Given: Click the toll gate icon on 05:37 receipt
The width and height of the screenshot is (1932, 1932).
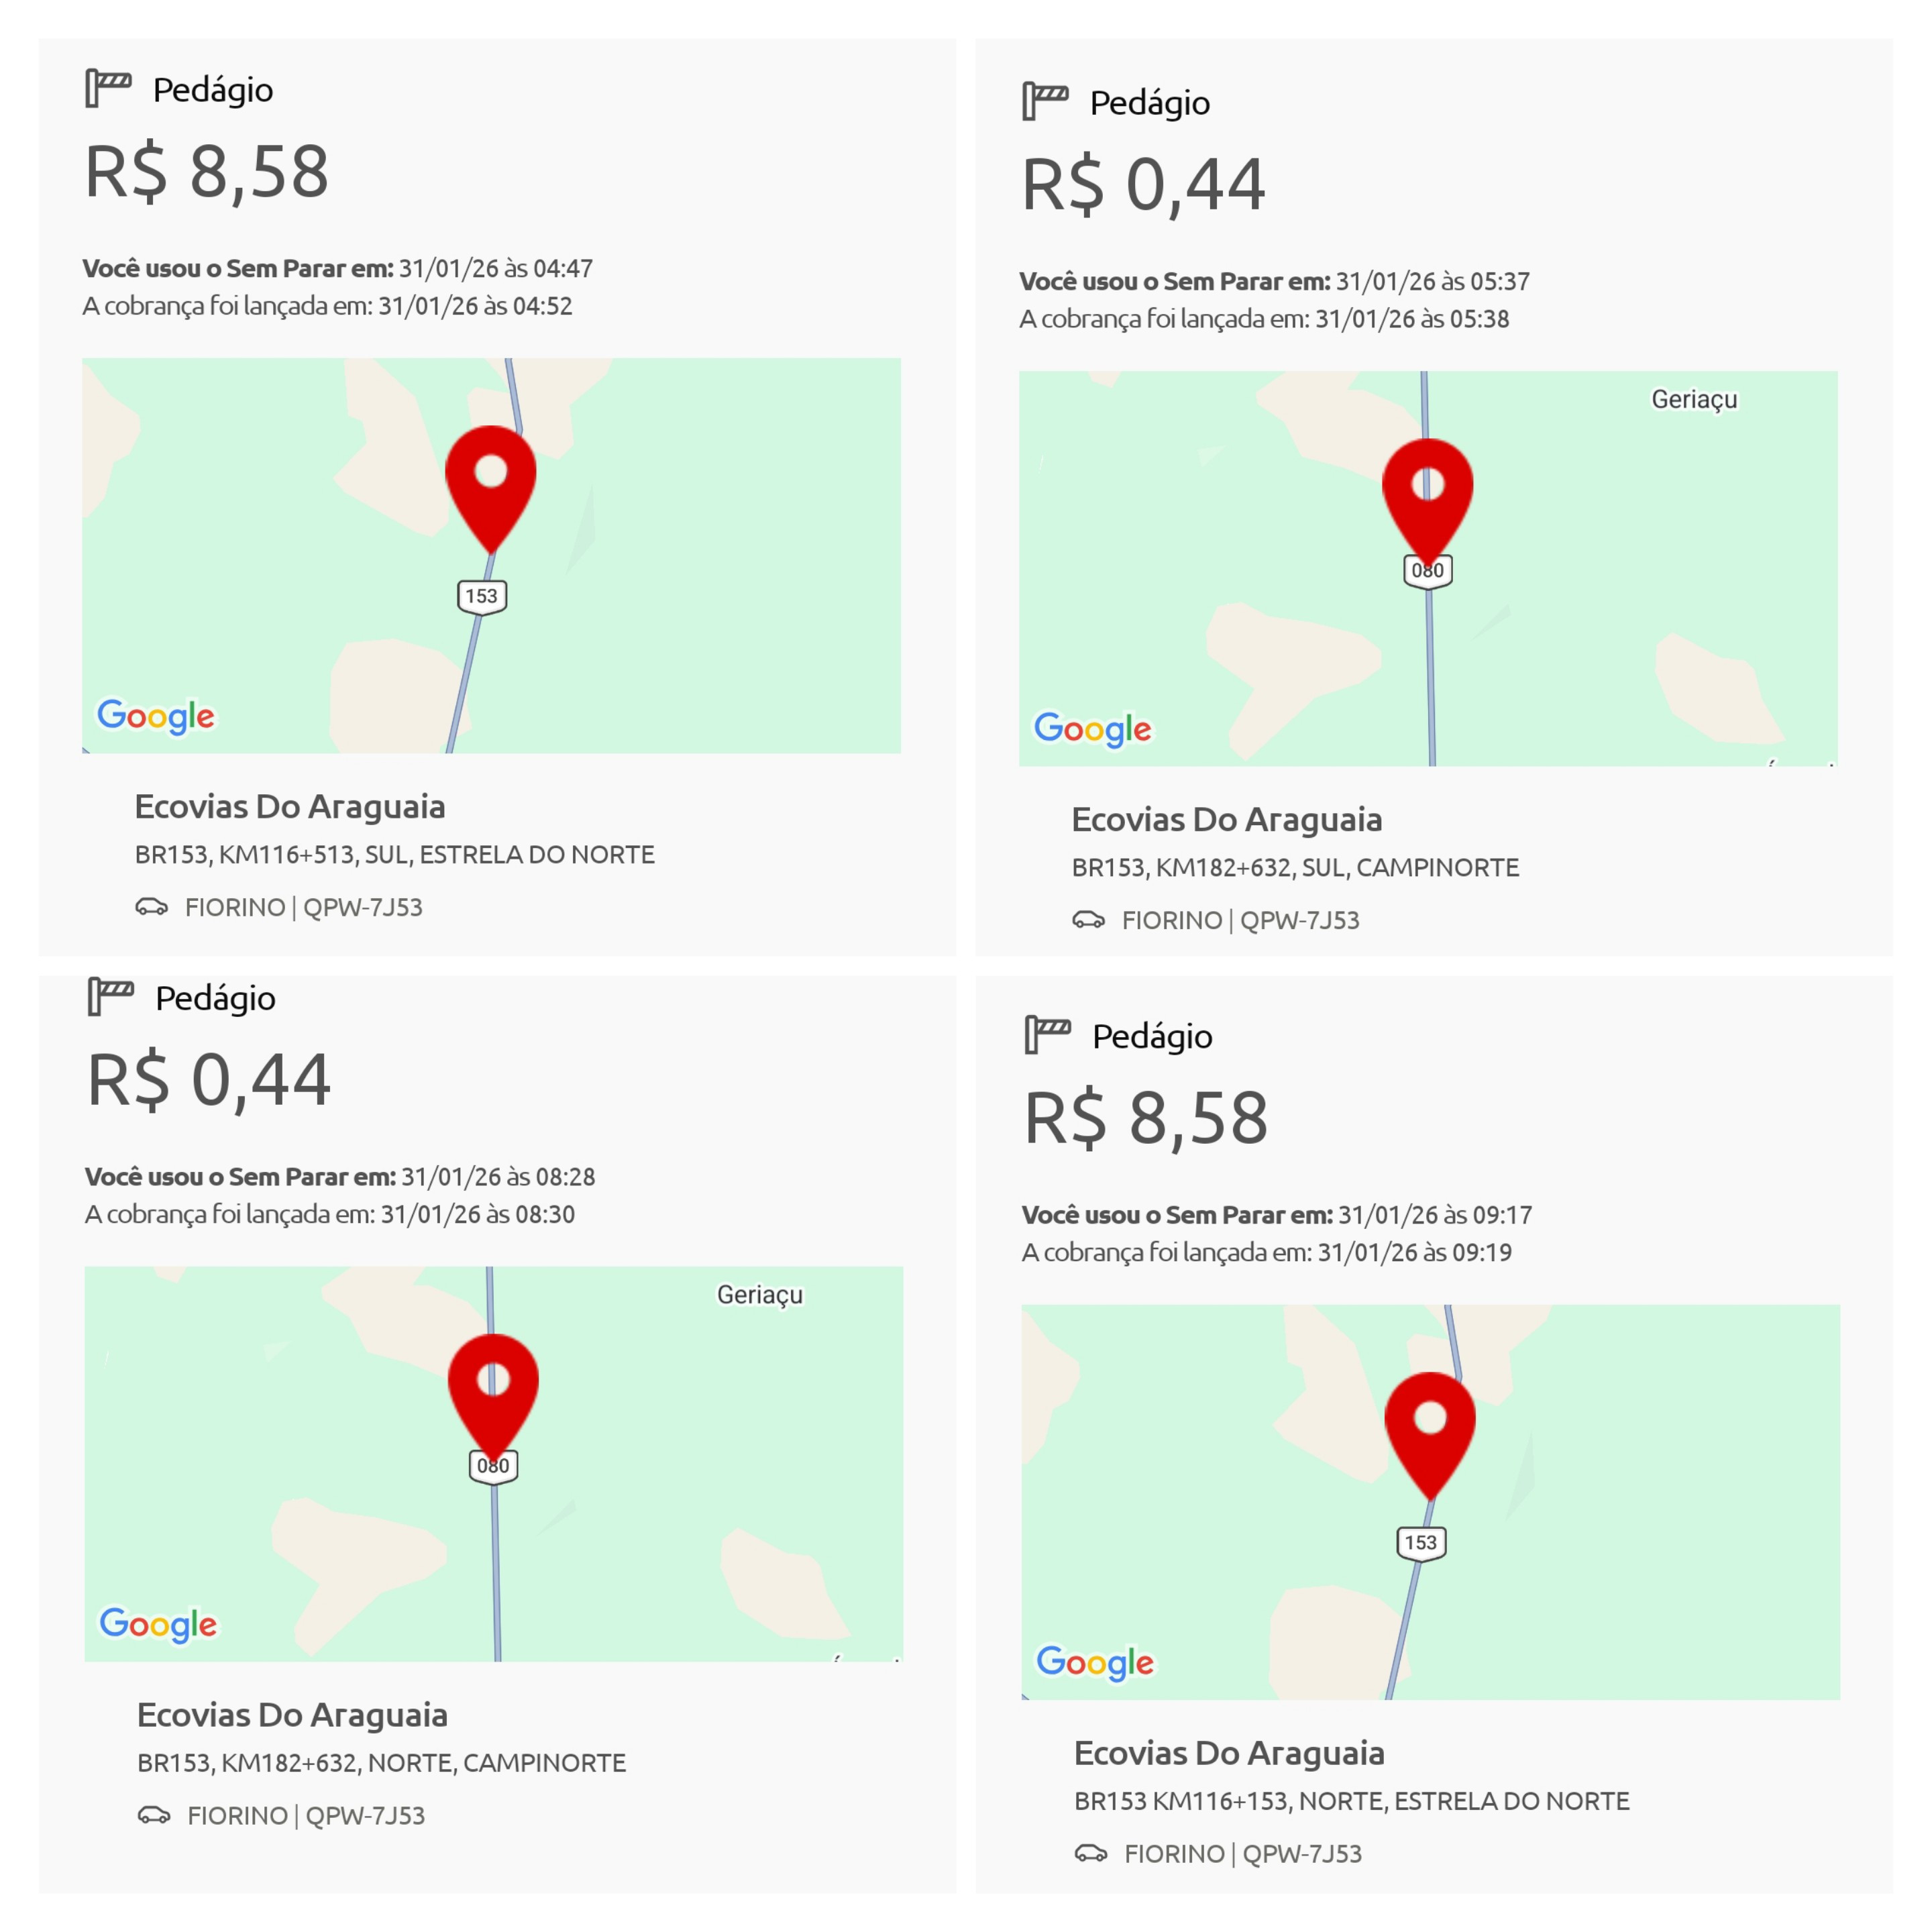Looking at the screenshot, I should tap(1045, 101).
